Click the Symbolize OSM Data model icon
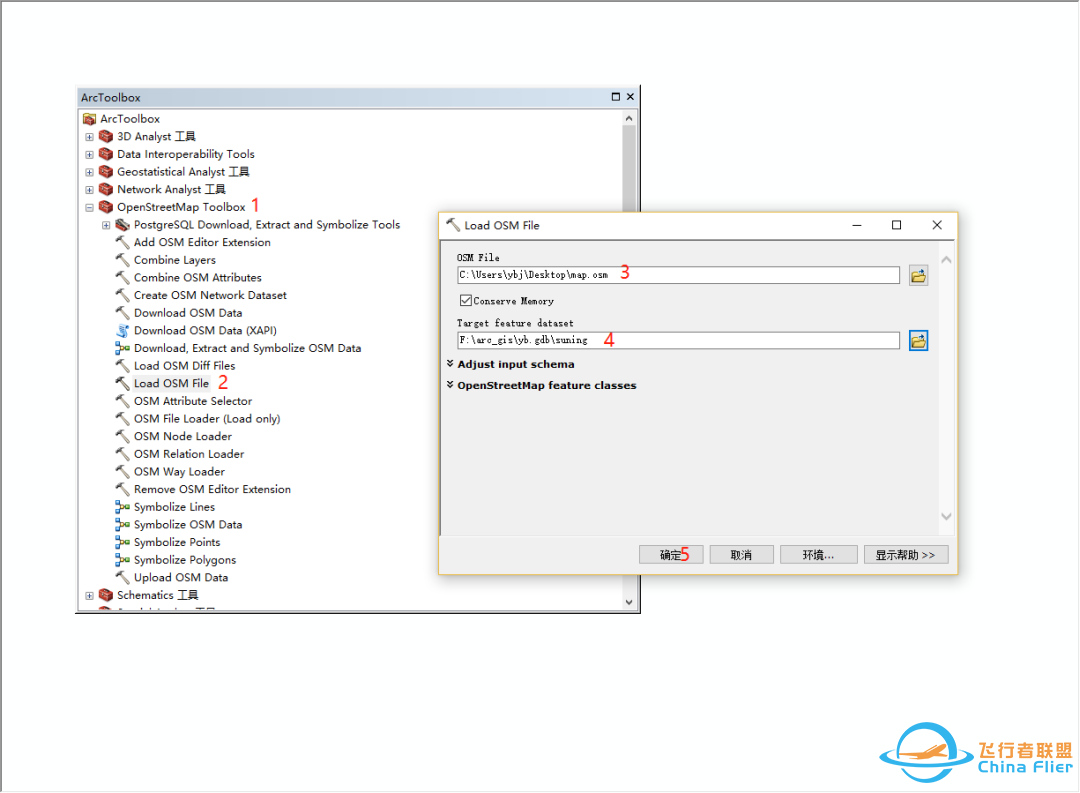Image resolution: width=1080 pixels, height=793 pixels. [x=123, y=524]
